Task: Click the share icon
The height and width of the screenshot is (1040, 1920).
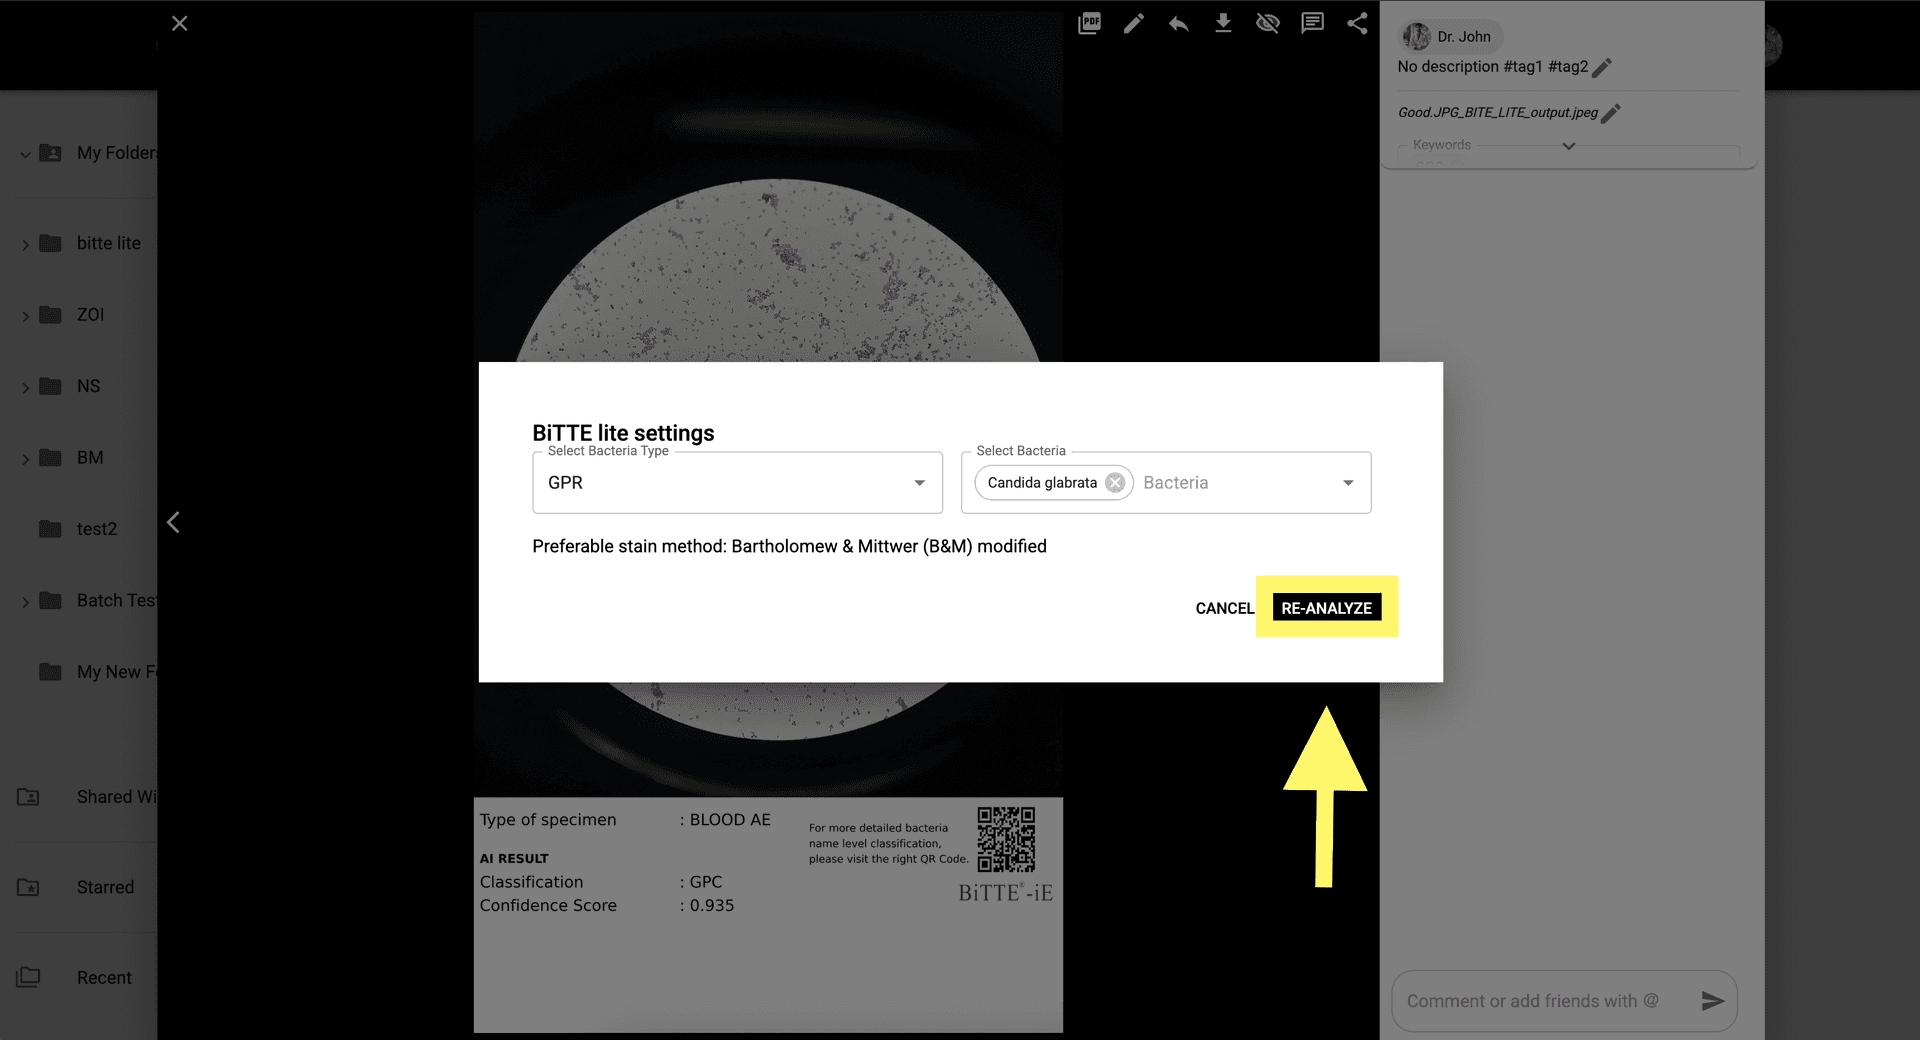Action: 1356,23
